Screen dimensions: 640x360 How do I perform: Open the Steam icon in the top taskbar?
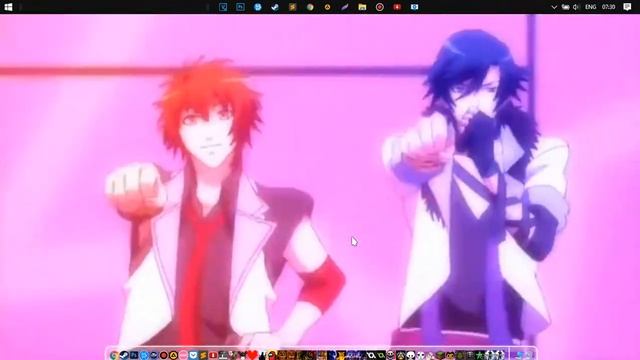tap(275, 7)
